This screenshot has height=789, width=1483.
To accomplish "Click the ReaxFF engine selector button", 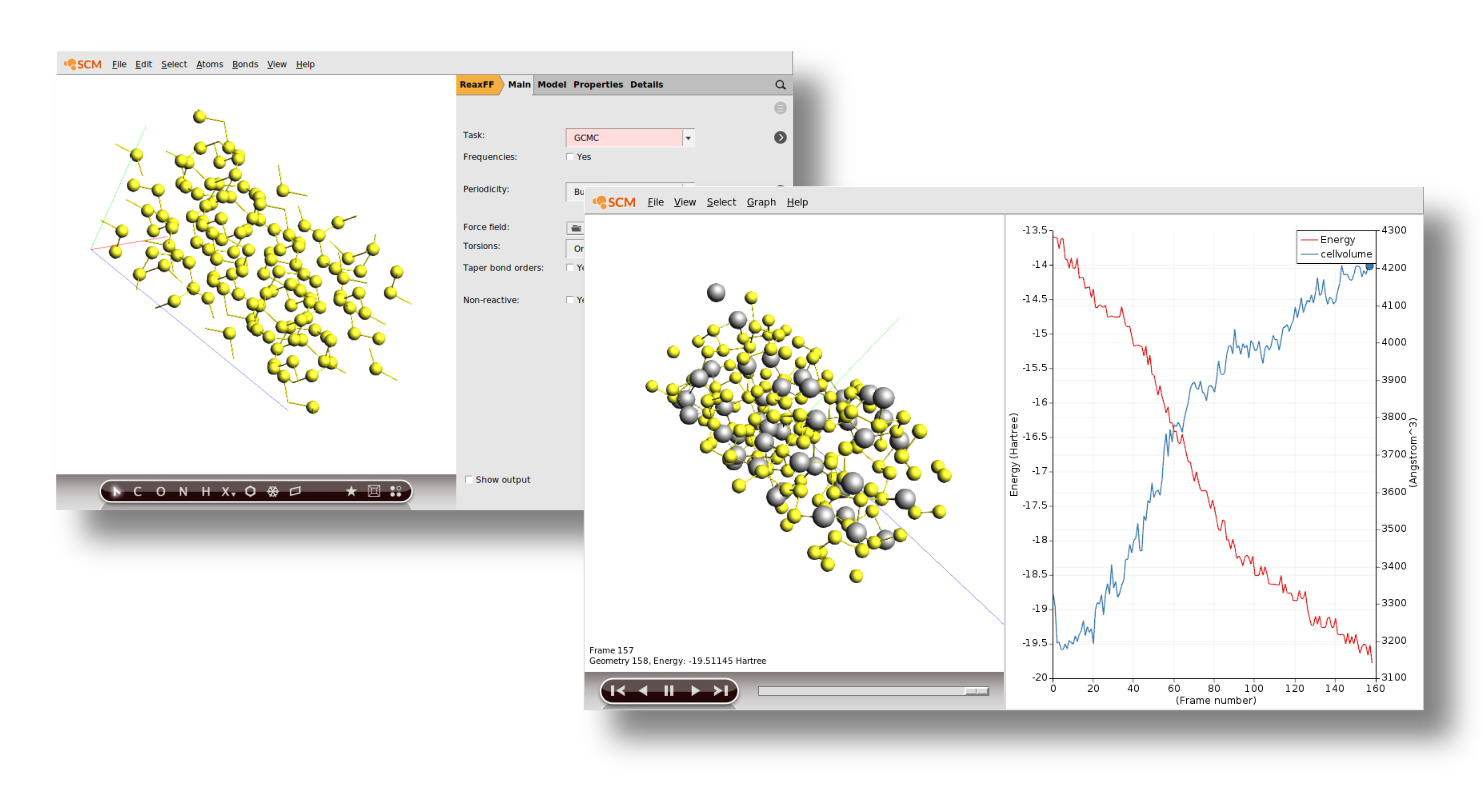I will [x=478, y=85].
